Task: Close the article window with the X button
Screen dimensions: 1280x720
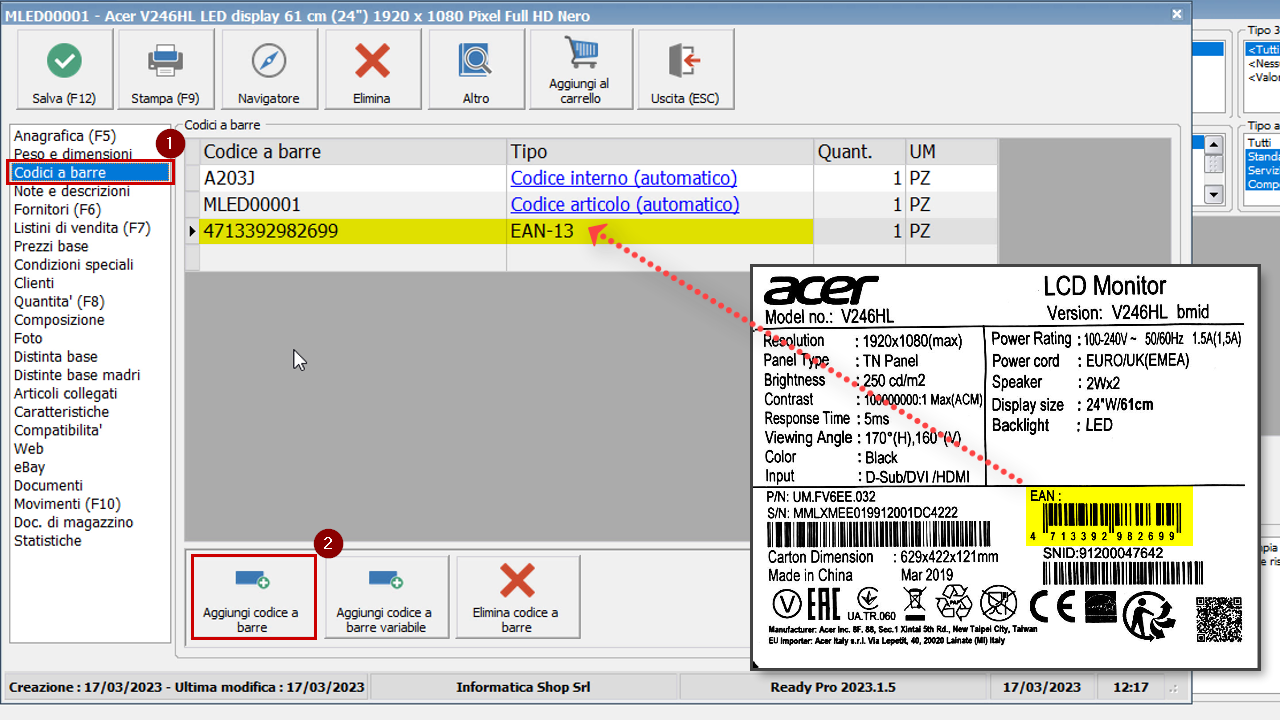Action: pos(1176,14)
